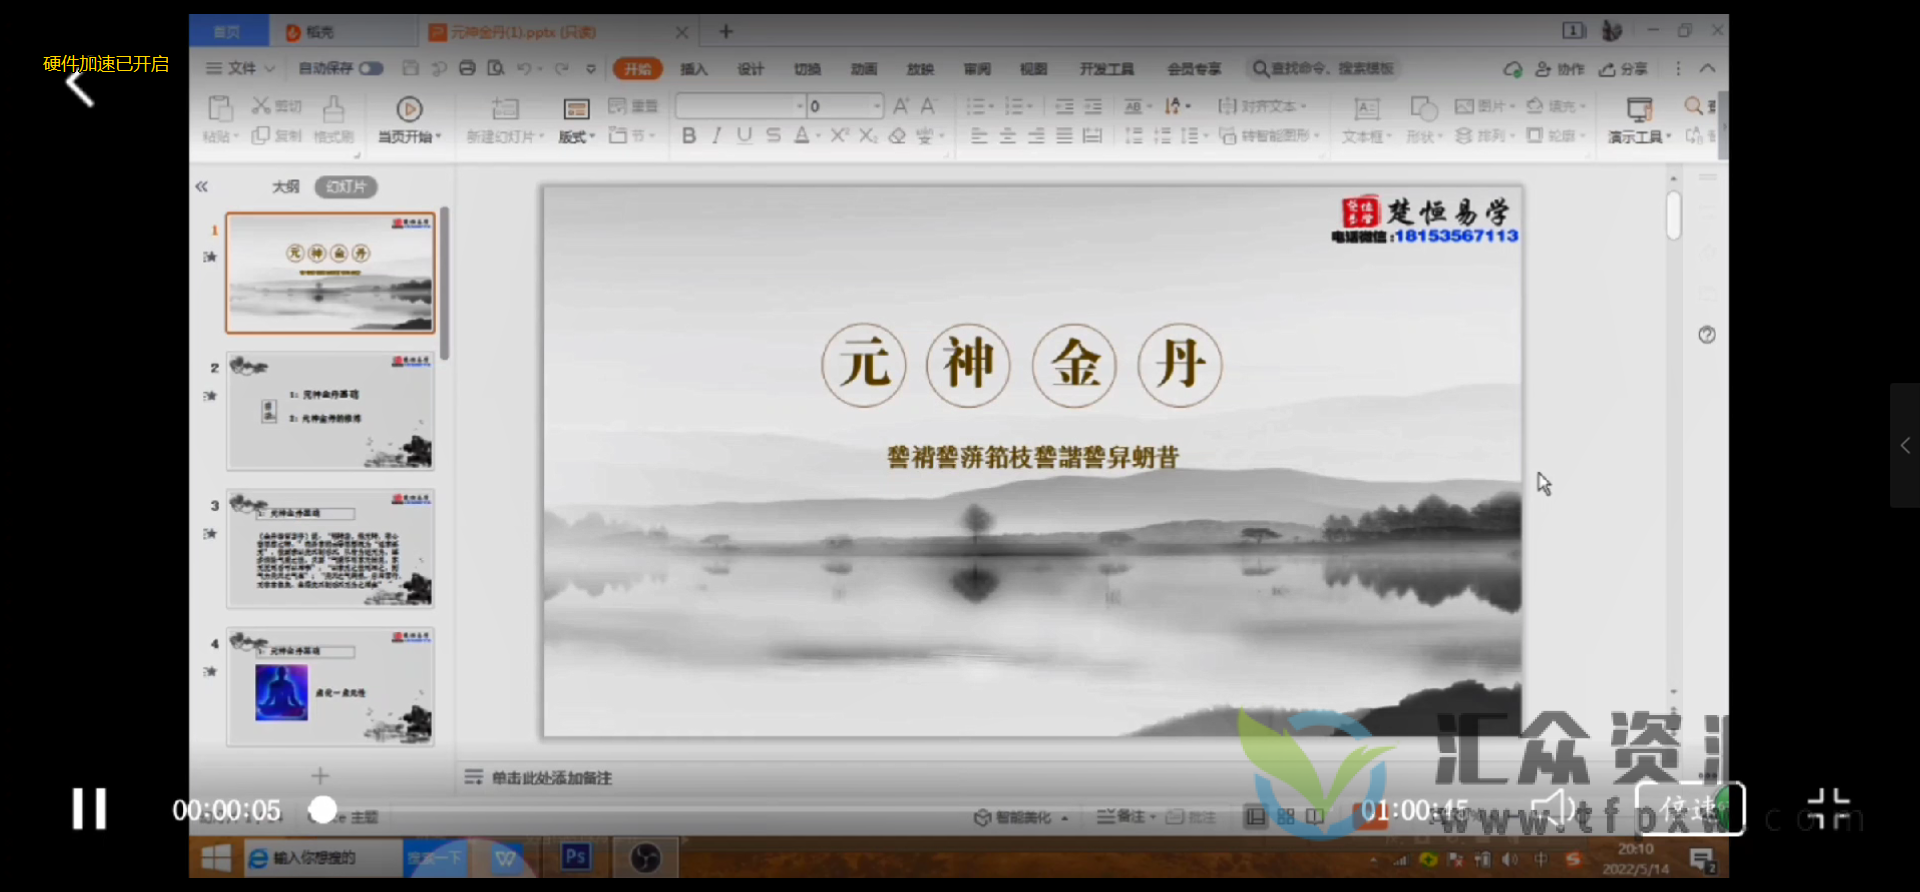Click the paste icon

click(x=220, y=108)
